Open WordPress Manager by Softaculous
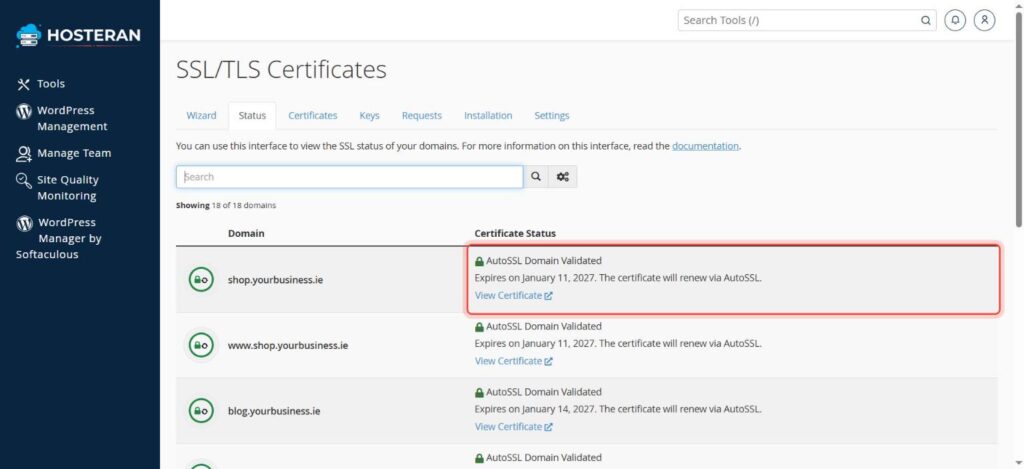 pyautogui.click(x=59, y=238)
